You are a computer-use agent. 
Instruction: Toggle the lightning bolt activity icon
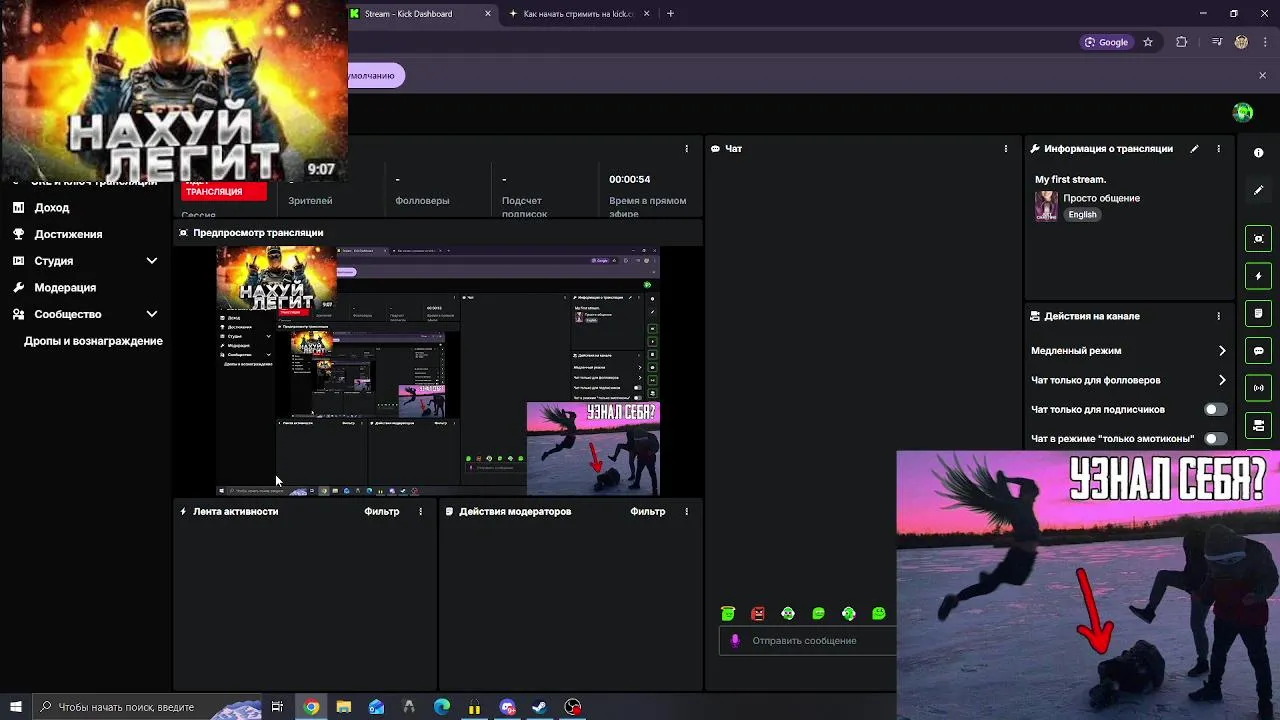pos(1258,276)
